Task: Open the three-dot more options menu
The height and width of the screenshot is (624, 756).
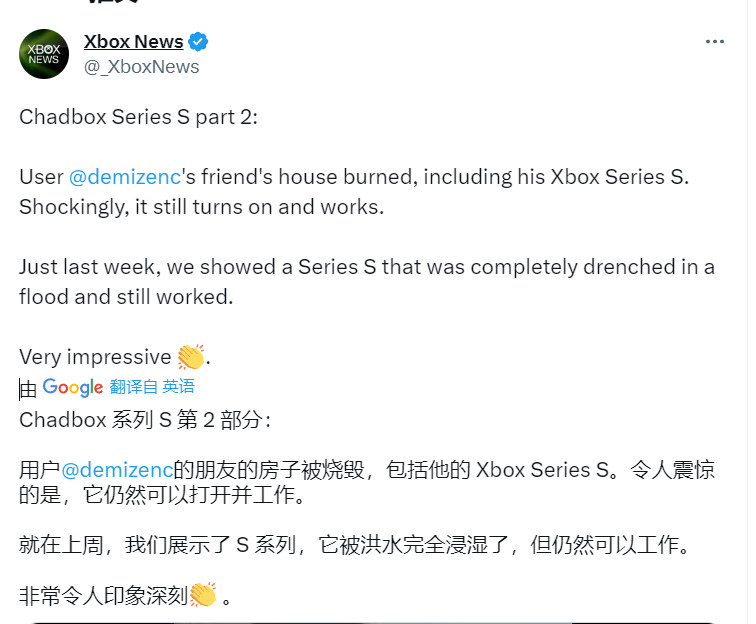Action: click(x=714, y=42)
